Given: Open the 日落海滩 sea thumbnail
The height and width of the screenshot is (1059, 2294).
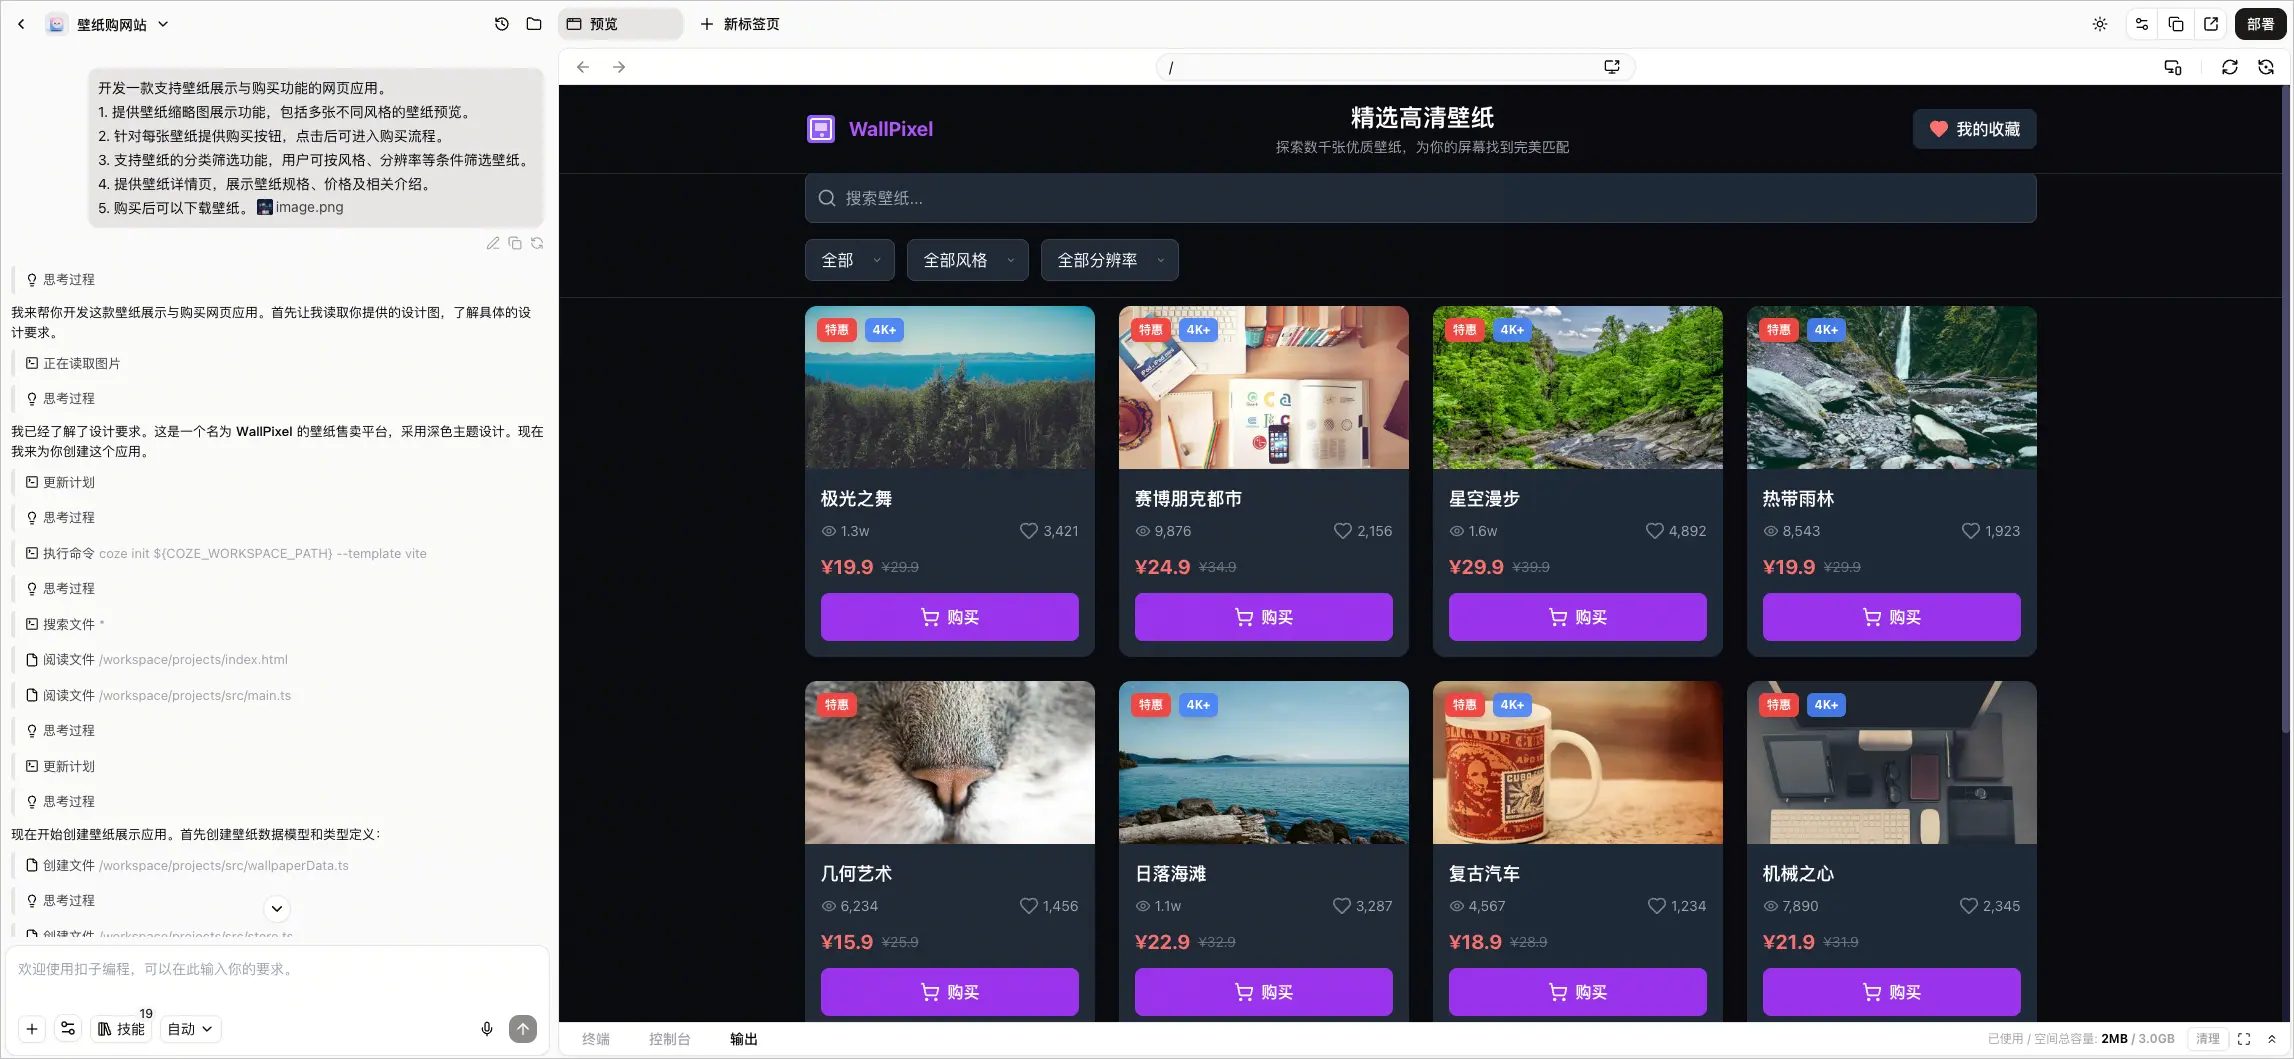Looking at the screenshot, I should (x=1264, y=762).
